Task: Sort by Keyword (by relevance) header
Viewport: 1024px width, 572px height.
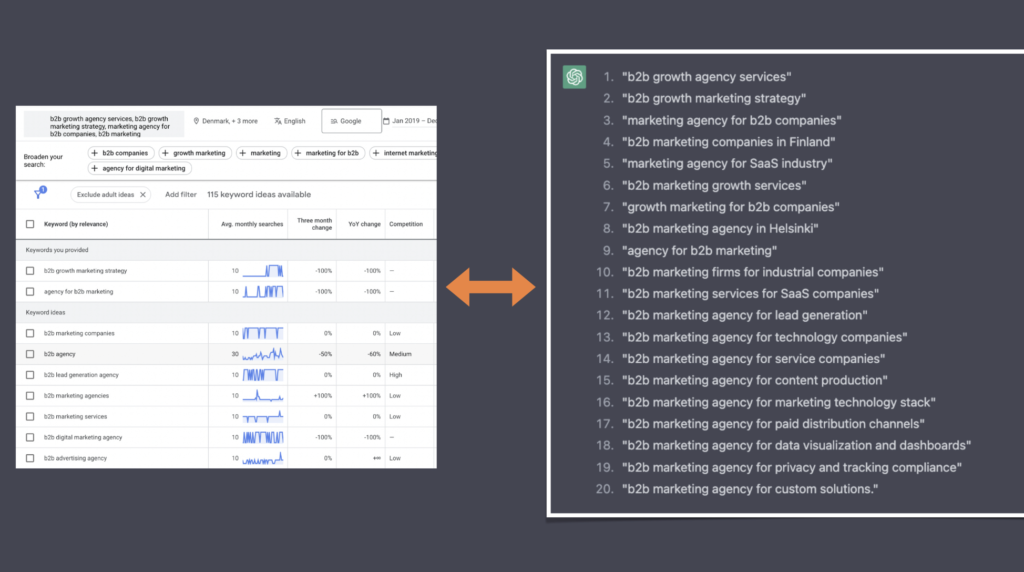Action: pos(76,224)
